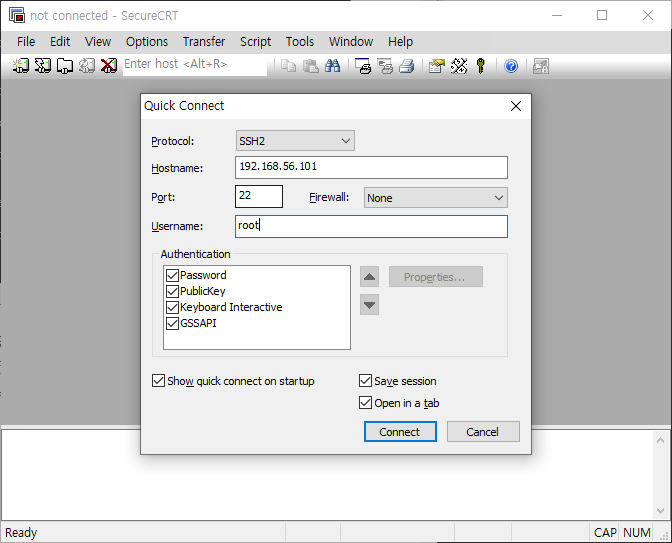Click the Hostname field with 192.168.56.101
The image size is (672, 543).
coord(371,167)
